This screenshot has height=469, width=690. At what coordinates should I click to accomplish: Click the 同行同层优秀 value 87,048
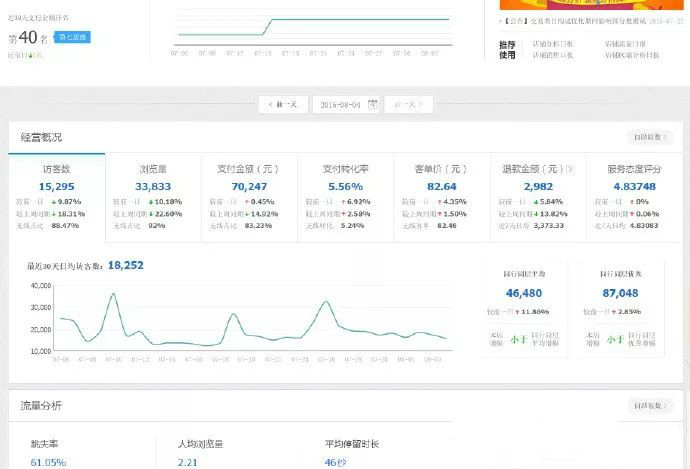[621, 293]
